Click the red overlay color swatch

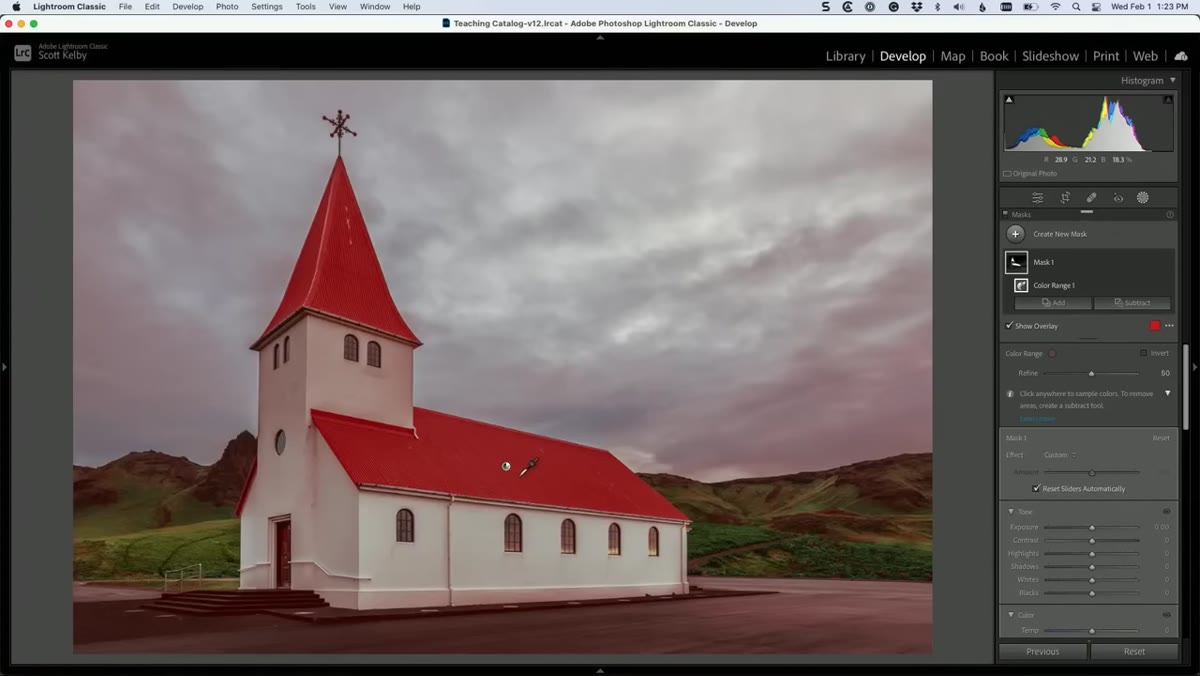tap(1155, 326)
